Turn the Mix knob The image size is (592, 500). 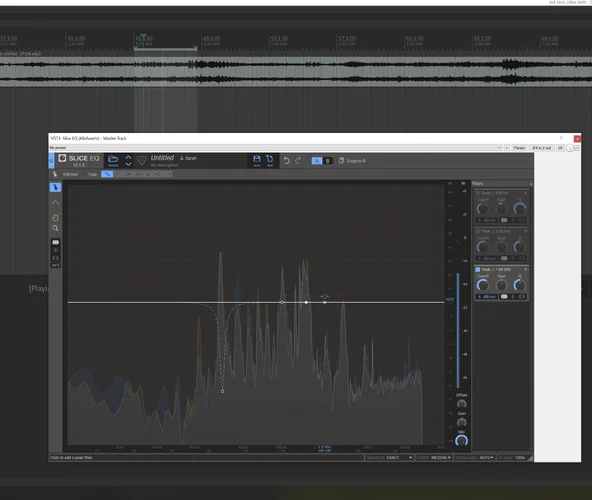461,441
